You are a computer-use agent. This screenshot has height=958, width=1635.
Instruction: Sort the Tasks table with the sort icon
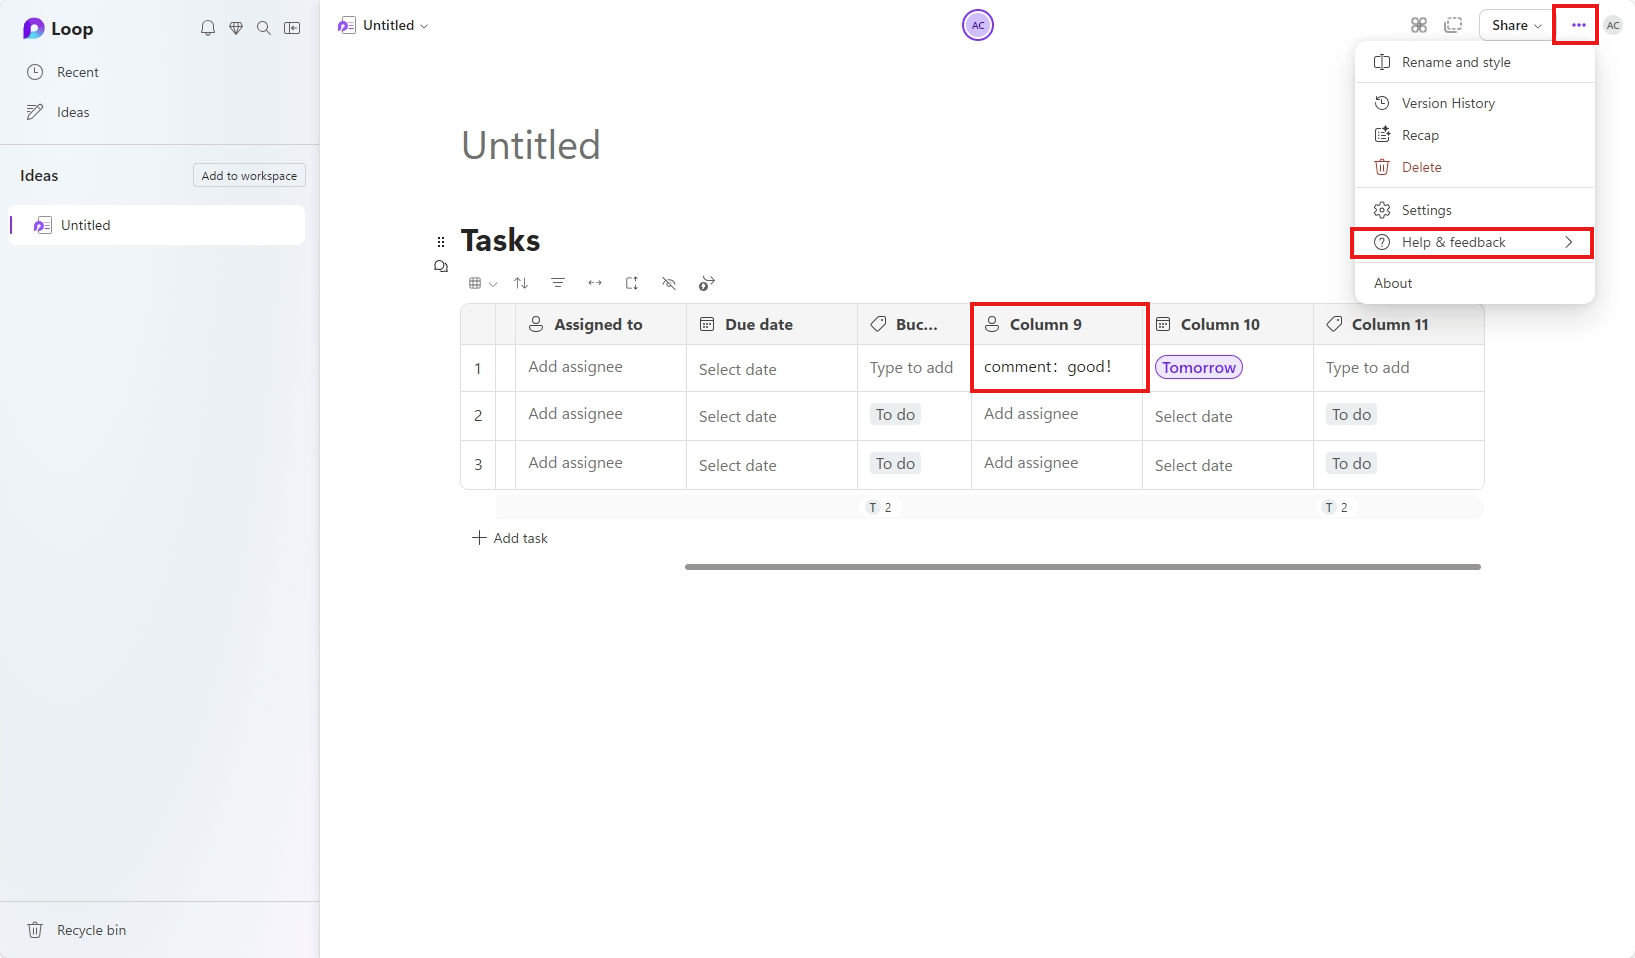click(x=521, y=283)
